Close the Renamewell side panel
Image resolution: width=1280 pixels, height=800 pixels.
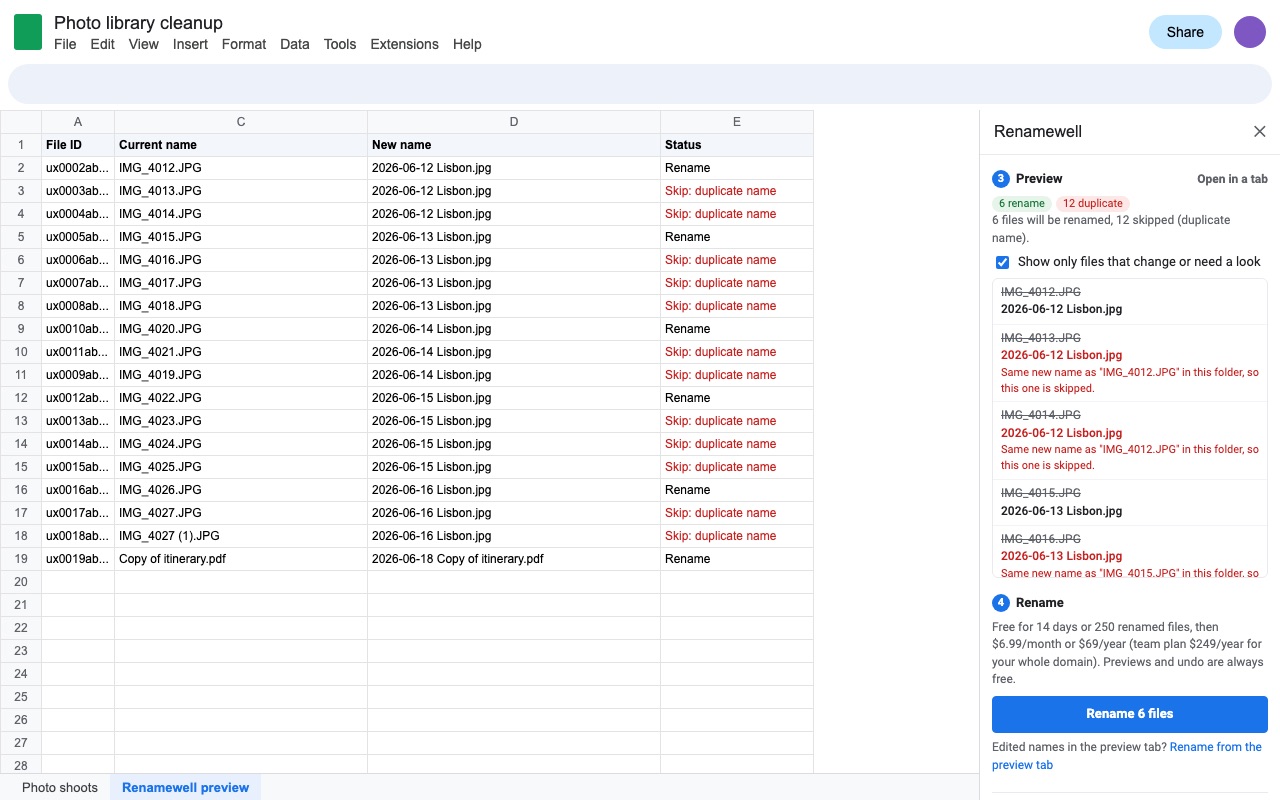[1260, 132]
